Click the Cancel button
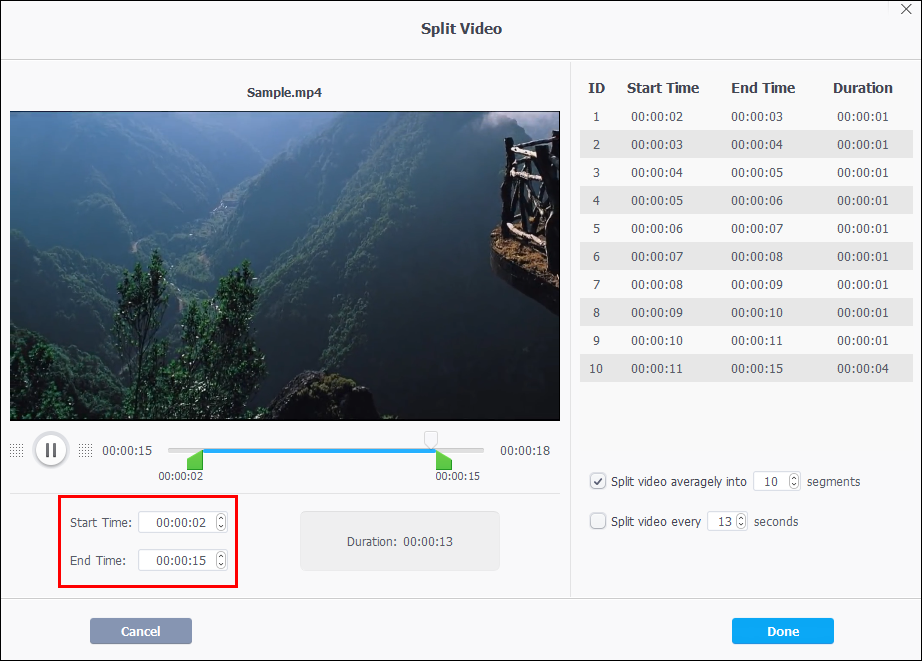The height and width of the screenshot is (661, 922). (x=141, y=631)
